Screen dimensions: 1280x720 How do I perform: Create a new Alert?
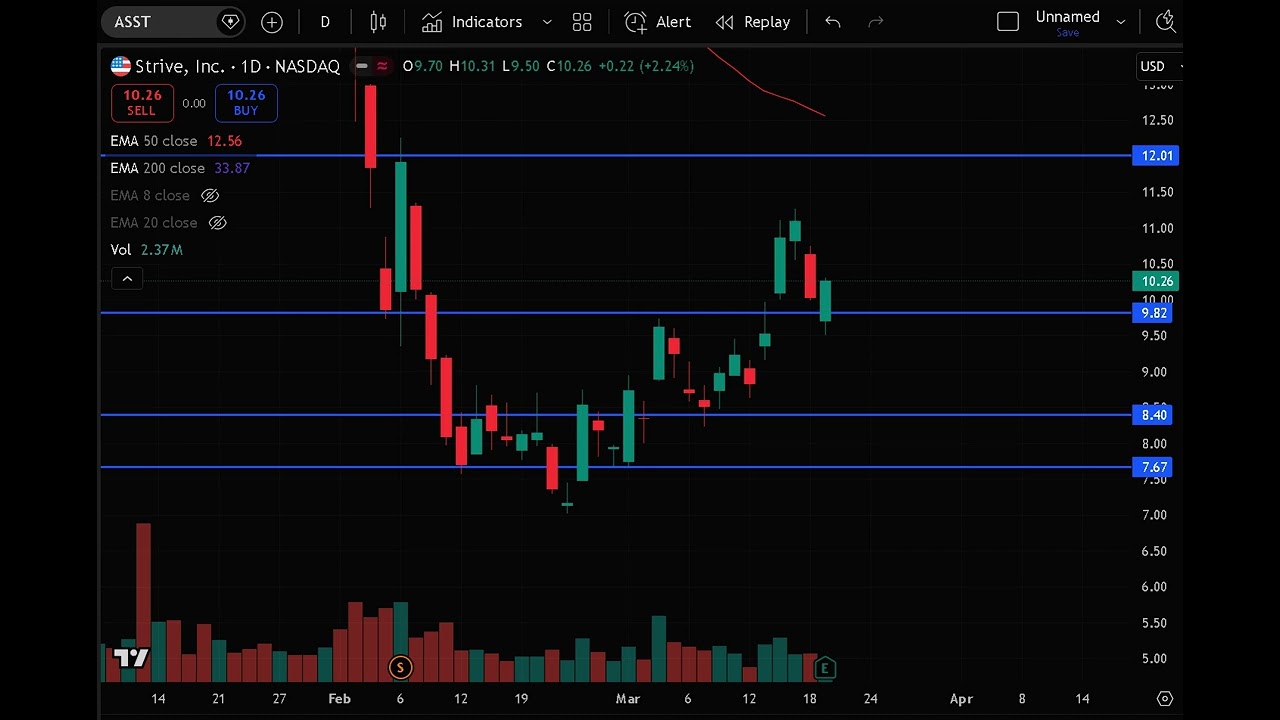tap(658, 21)
